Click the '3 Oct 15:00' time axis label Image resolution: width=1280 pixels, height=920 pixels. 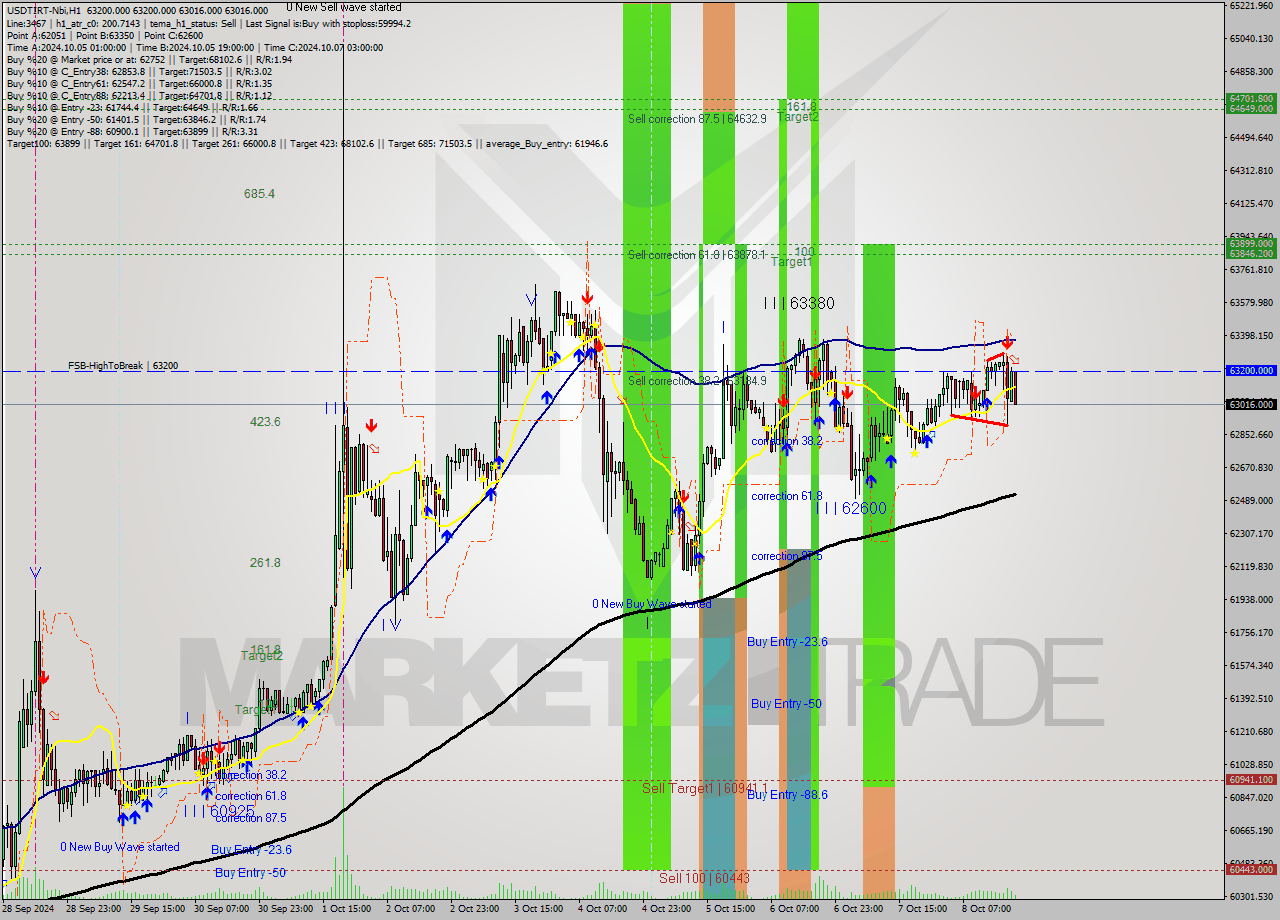coord(538,909)
